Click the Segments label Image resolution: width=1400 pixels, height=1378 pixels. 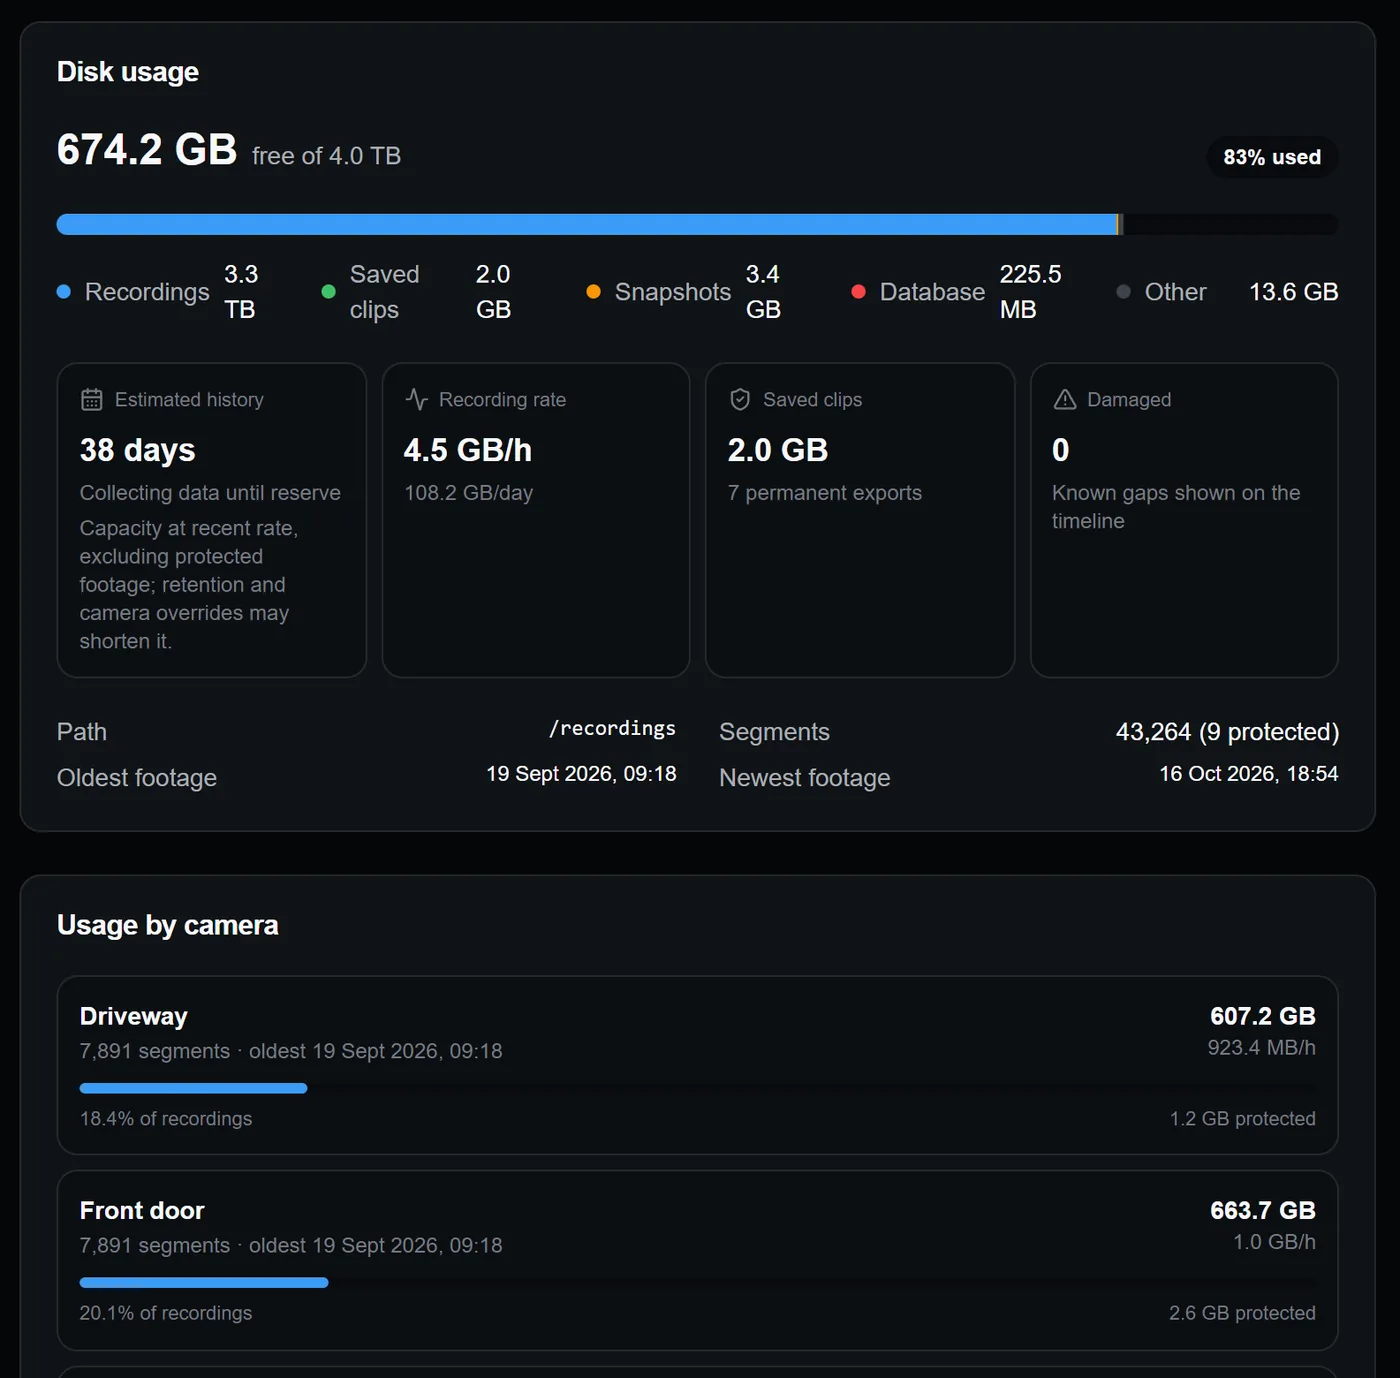774,732
